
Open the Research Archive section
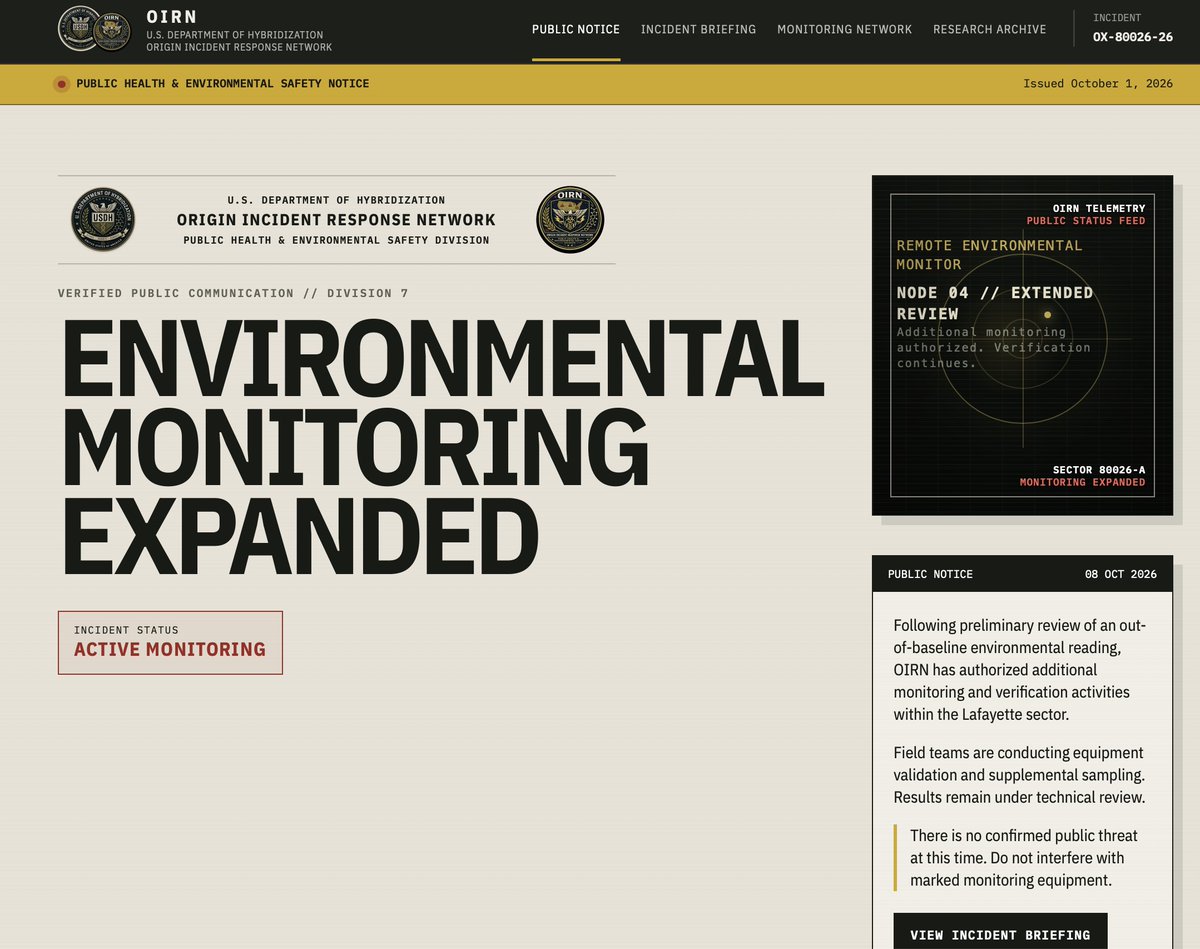pos(990,29)
